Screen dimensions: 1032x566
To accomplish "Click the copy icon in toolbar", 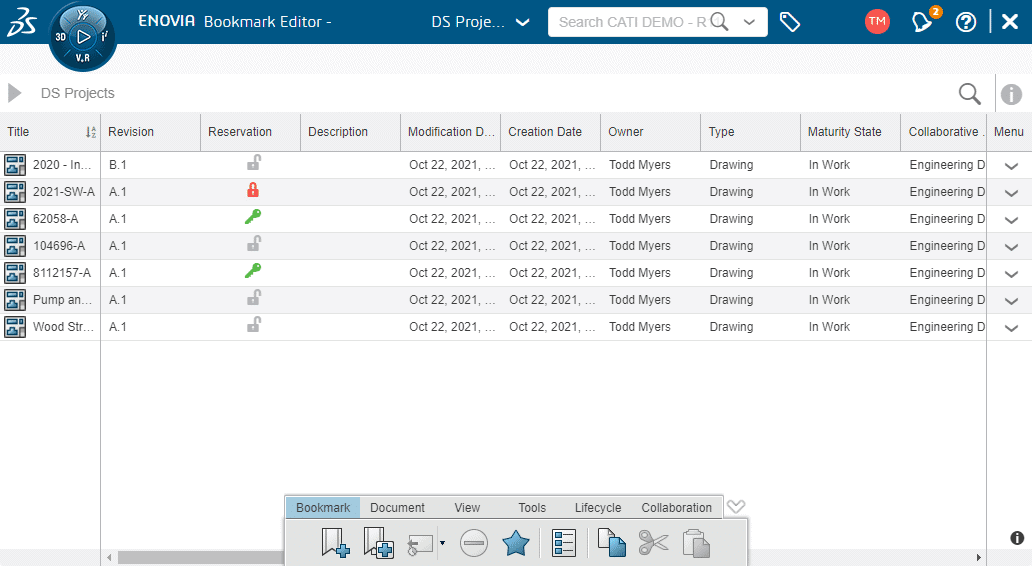I will 611,543.
